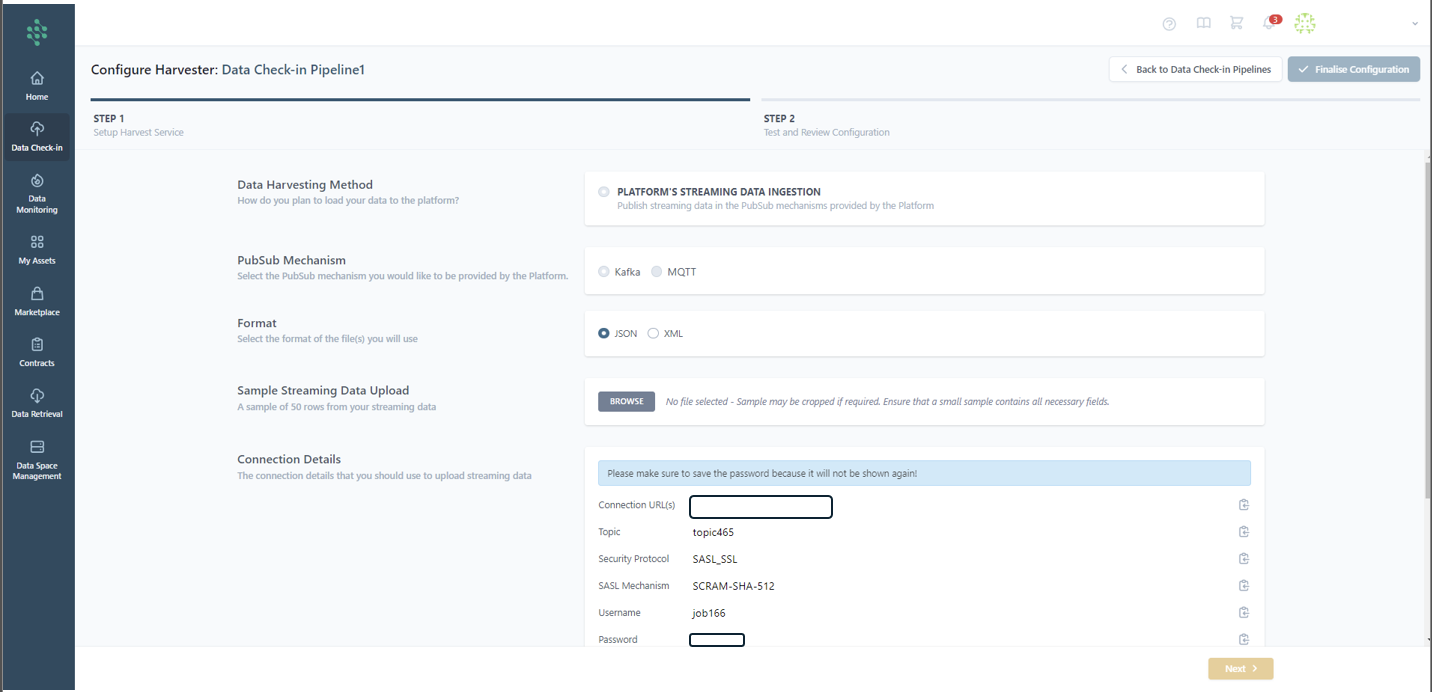
Task: Open the shopping cart icon
Action: pos(1236,24)
